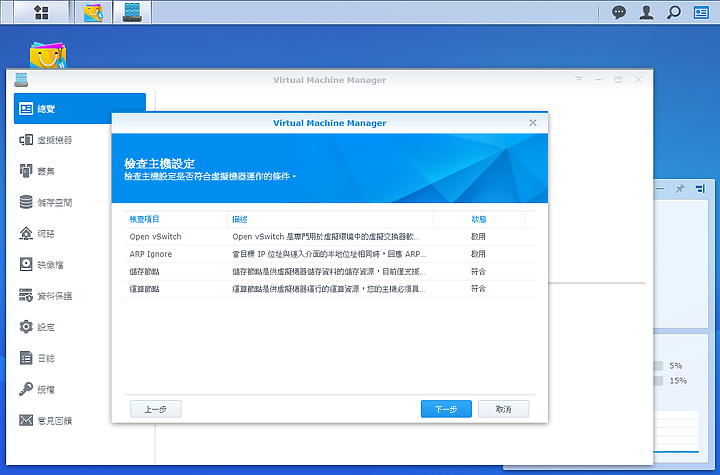Sort by 狀態 column header
Image resolution: width=720 pixels, height=475 pixels.
(479, 219)
